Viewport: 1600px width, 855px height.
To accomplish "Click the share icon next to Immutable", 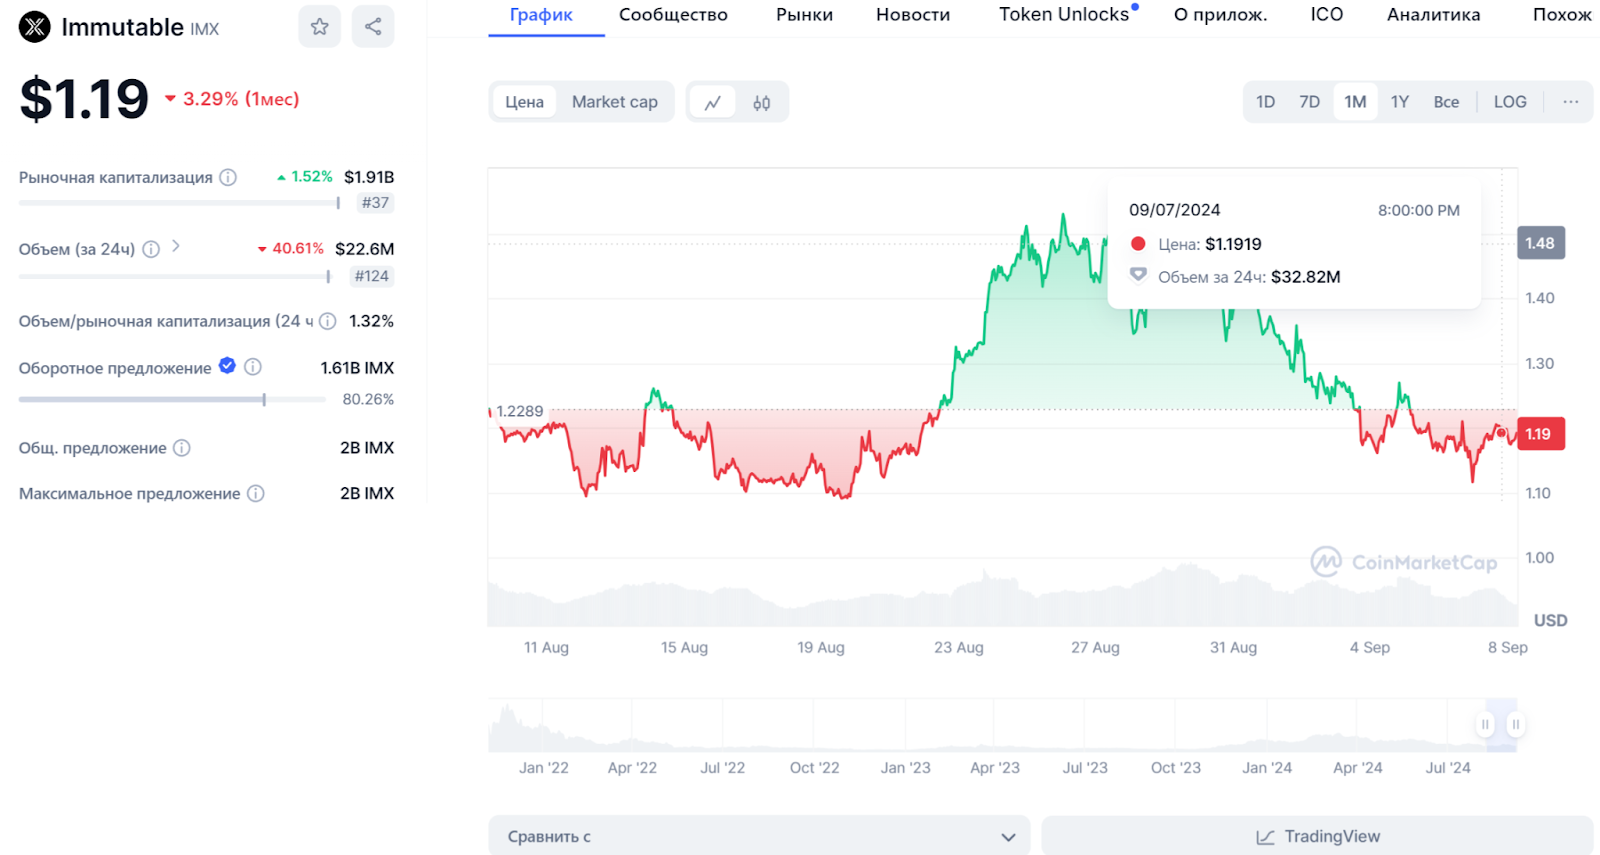I will click(373, 27).
